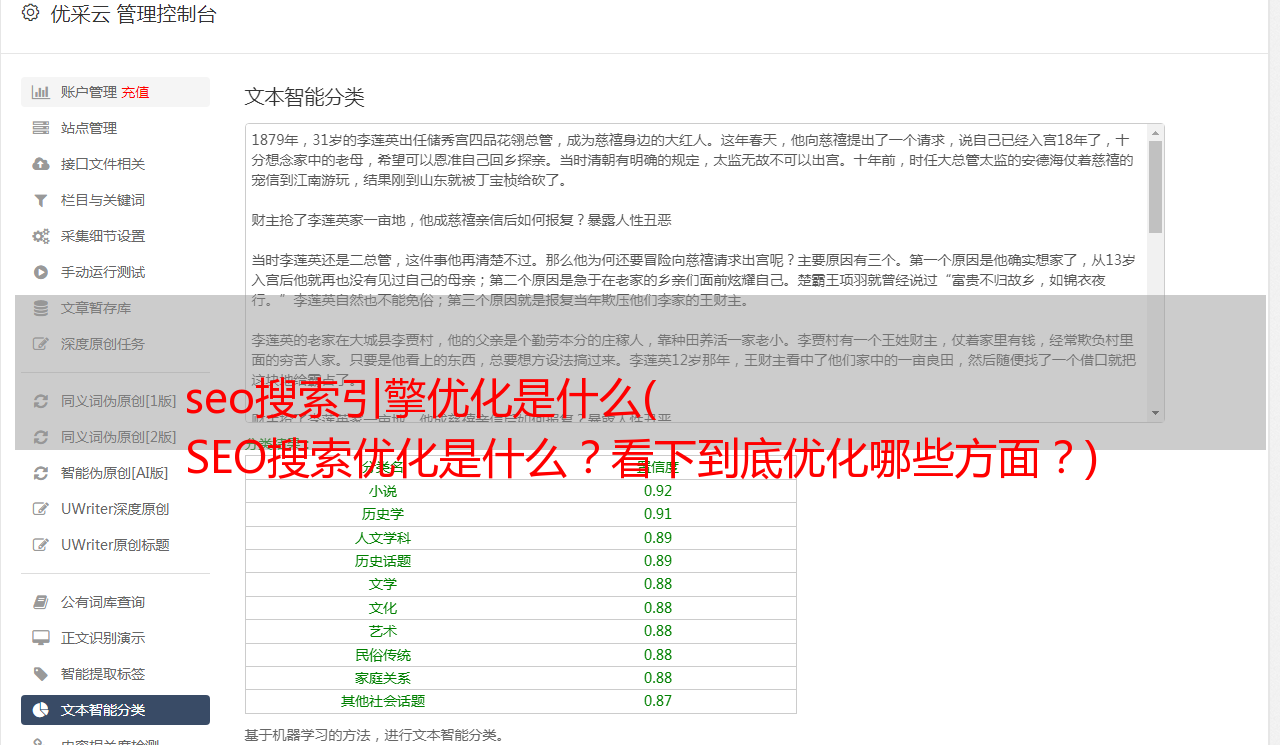1280x745 pixels.
Task: Click the text area scrollbar thumb
Action: point(1155,186)
